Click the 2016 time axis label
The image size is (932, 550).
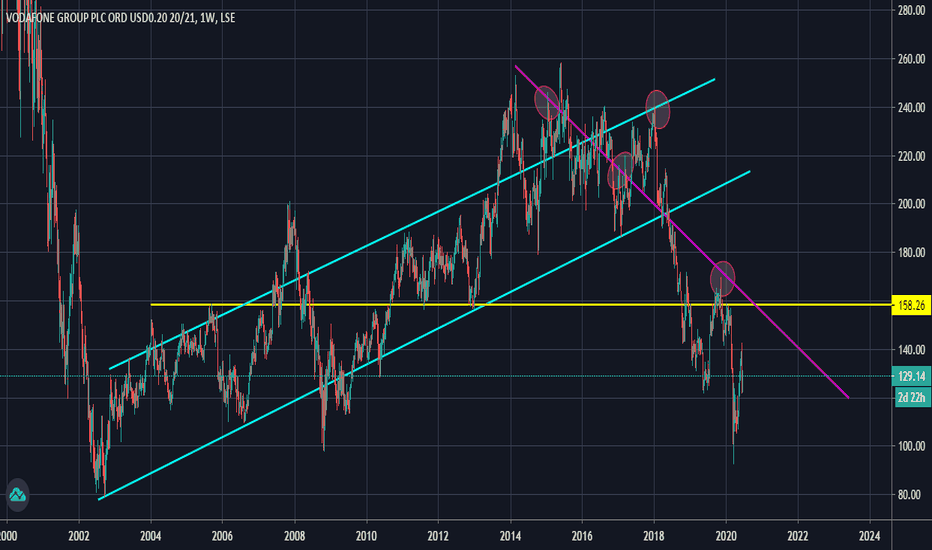click(582, 536)
